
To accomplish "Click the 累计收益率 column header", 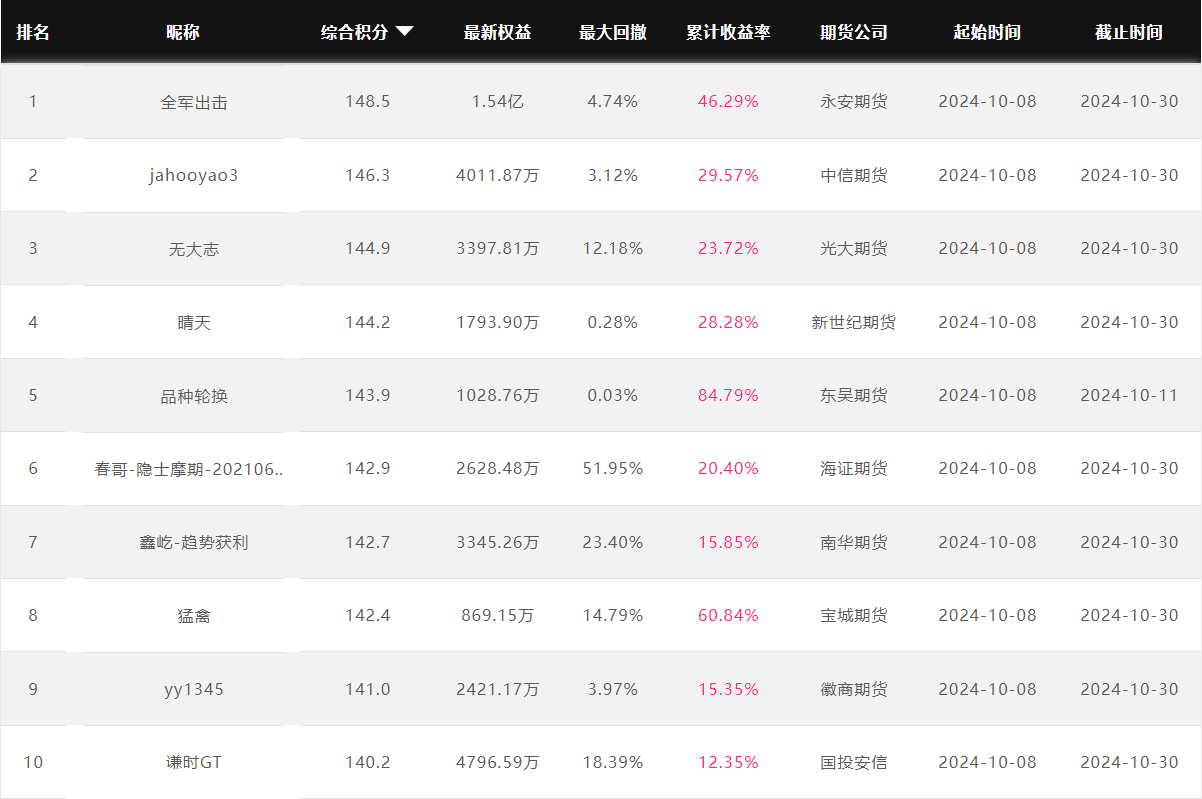I will pos(728,32).
